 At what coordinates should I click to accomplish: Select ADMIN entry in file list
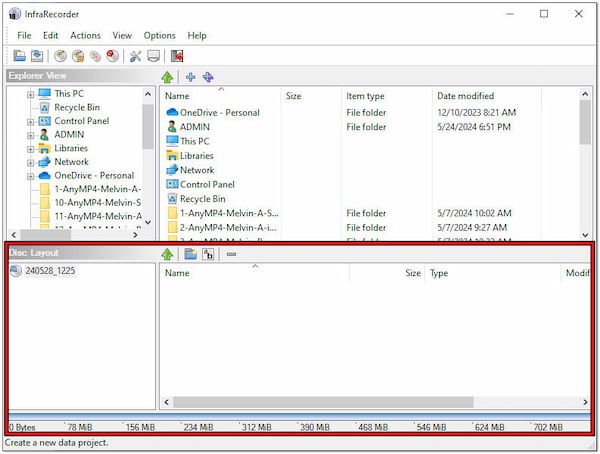(195, 127)
